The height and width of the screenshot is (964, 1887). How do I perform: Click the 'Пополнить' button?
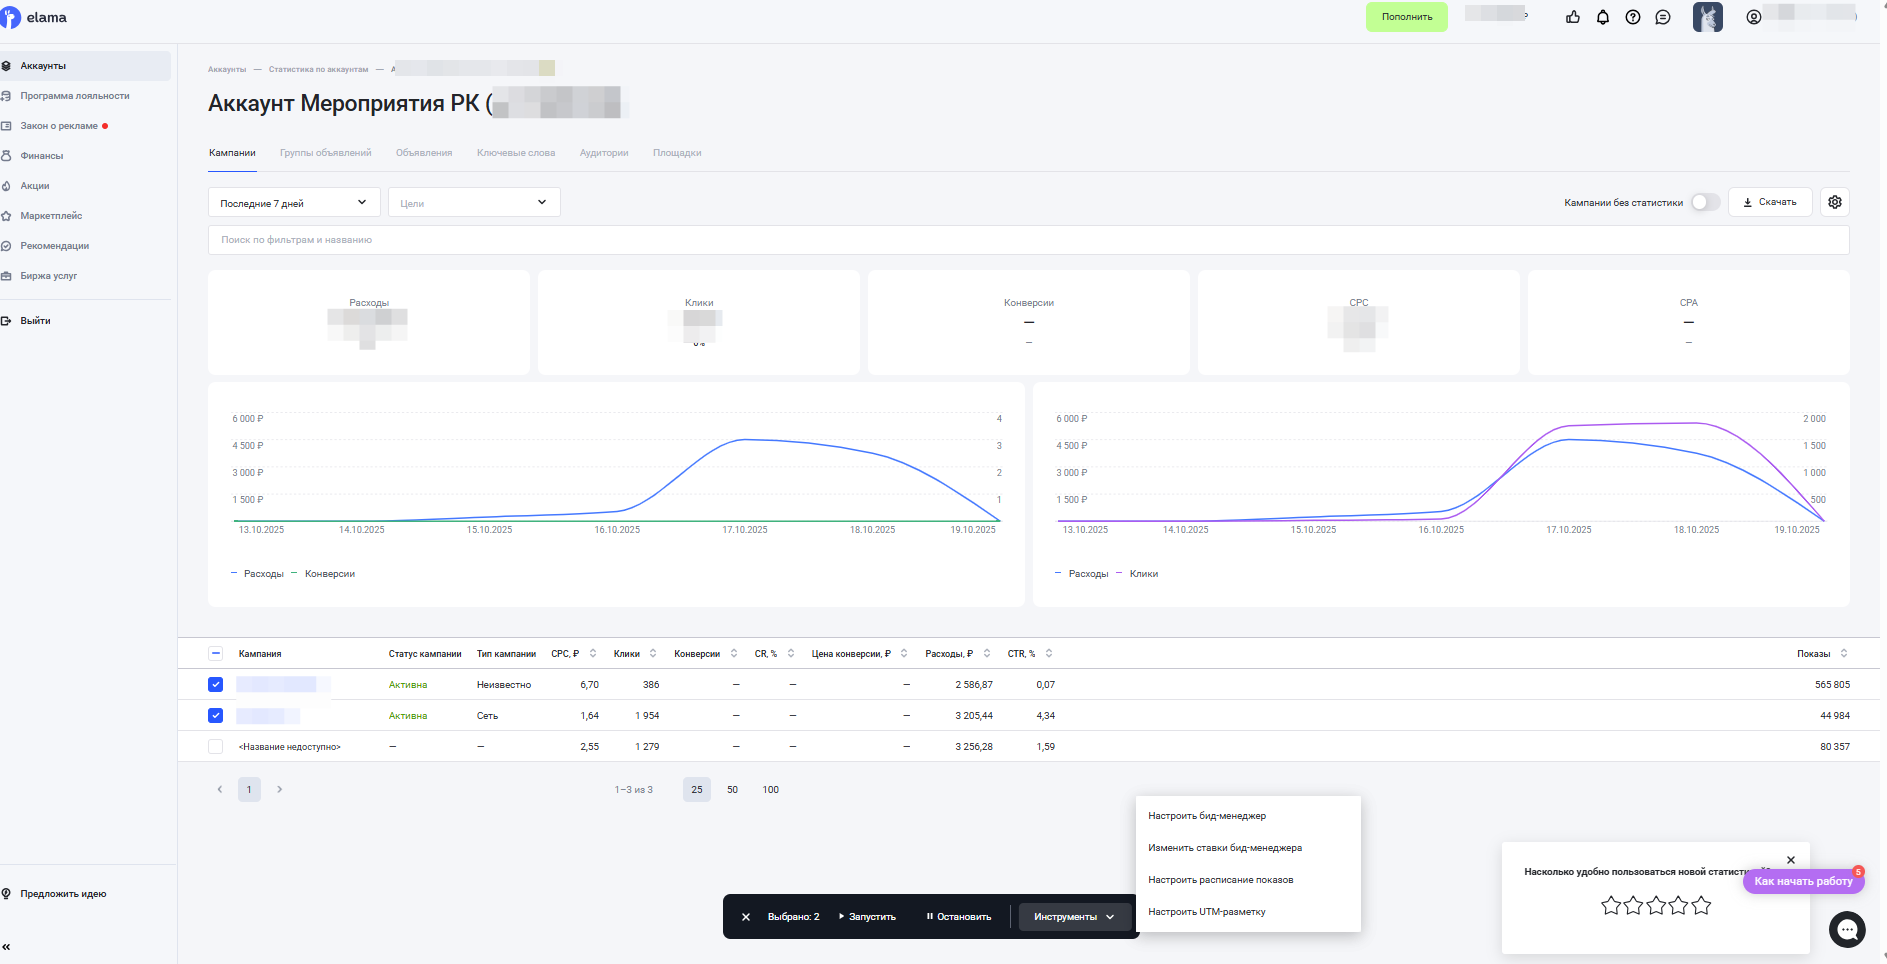pyautogui.click(x=1406, y=17)
